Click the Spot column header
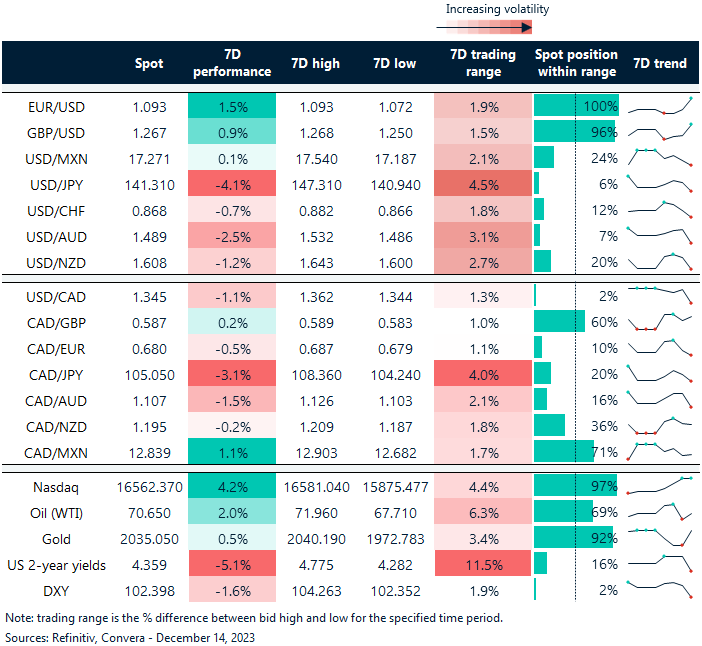Image resolution: width=702 pixels, height=646 pixels. [x=149, y=63]
